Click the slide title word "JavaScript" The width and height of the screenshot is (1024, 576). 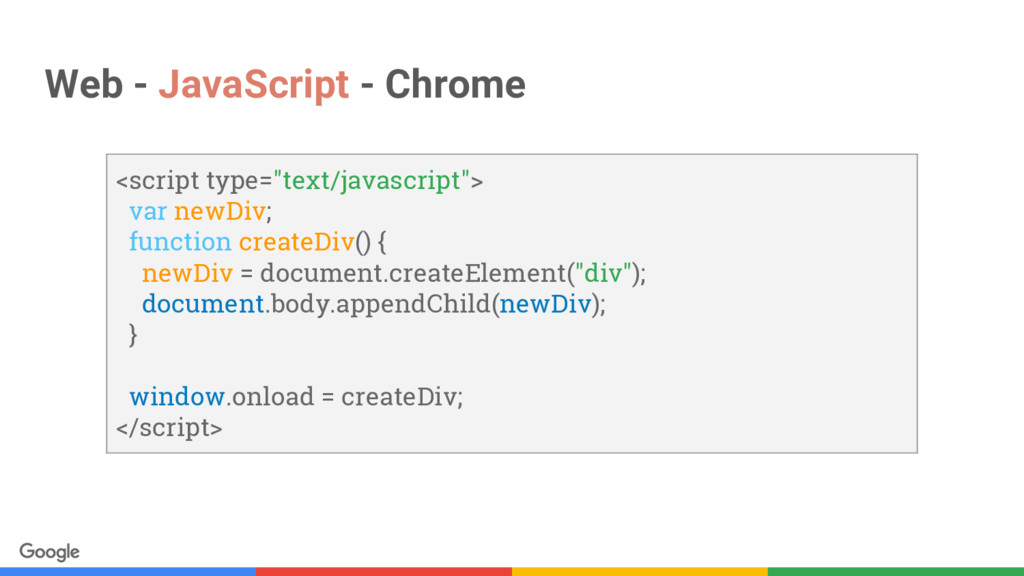pos(253,86)
